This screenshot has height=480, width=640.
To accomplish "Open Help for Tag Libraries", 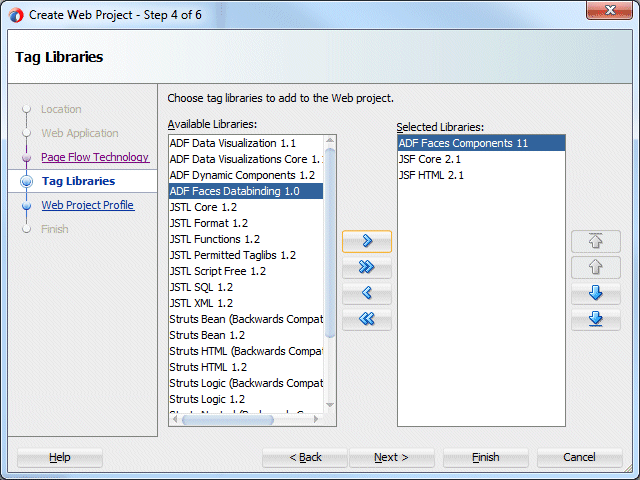I will coord(60,457).
